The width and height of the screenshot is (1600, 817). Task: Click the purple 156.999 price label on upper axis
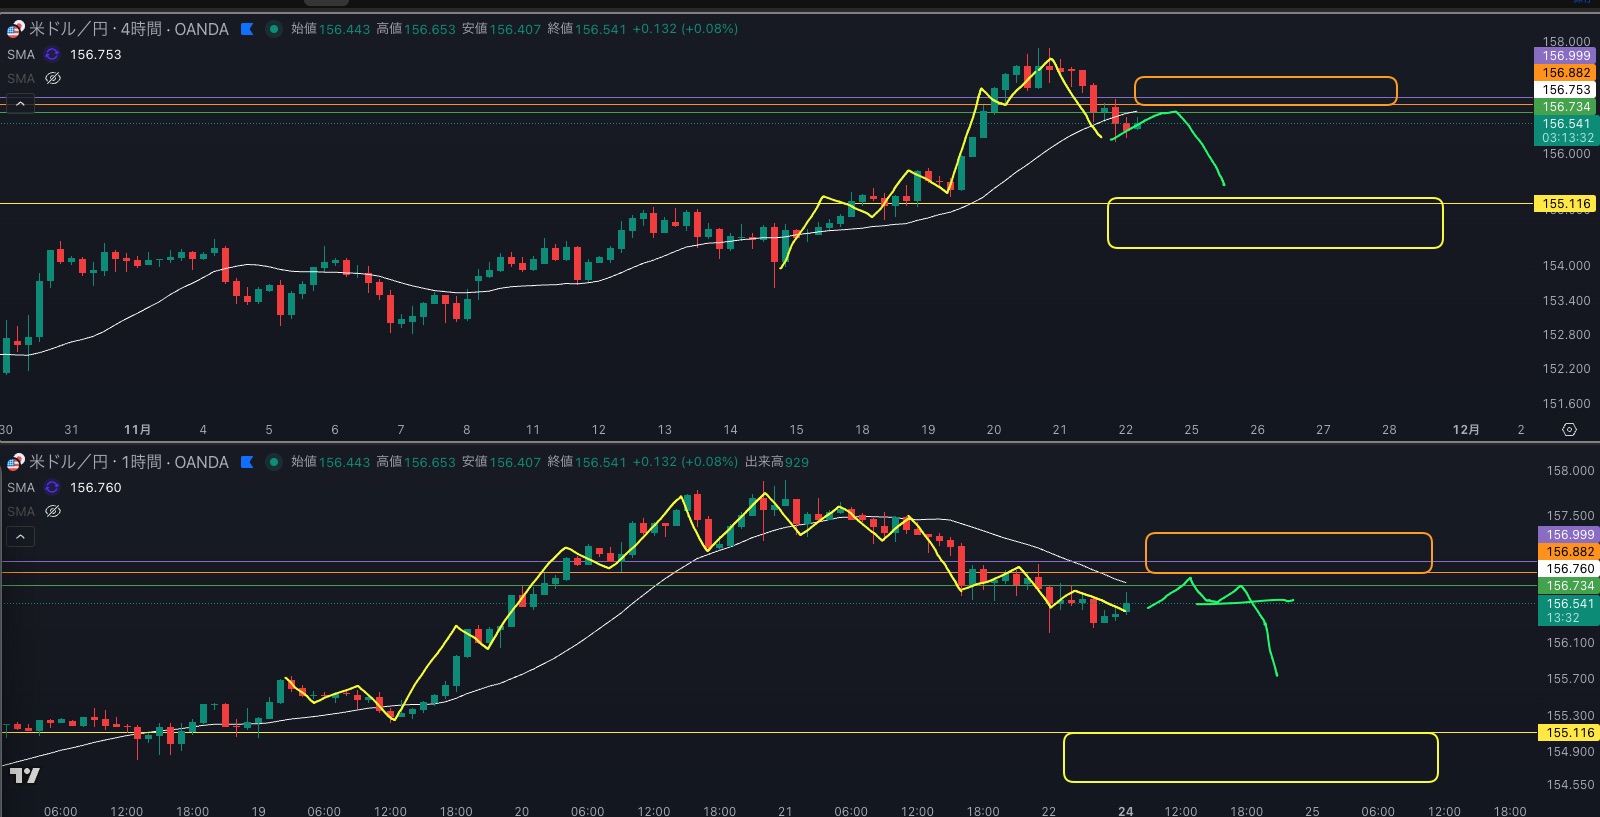point(1565,56)
